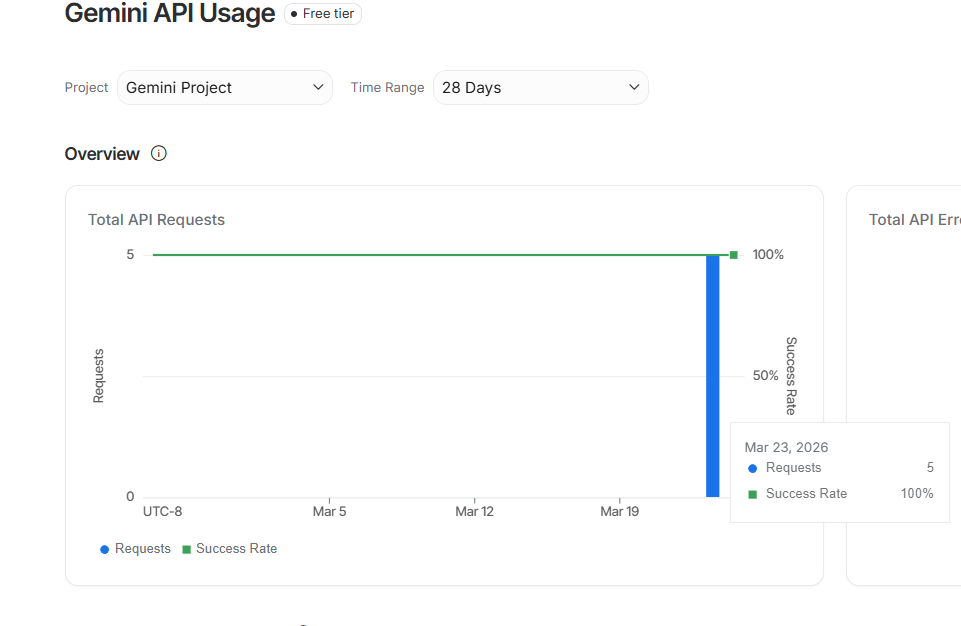The width and height of the screenshot is (961, 626).
Task: Click the Overview section heading
Action: click(102, 154)
